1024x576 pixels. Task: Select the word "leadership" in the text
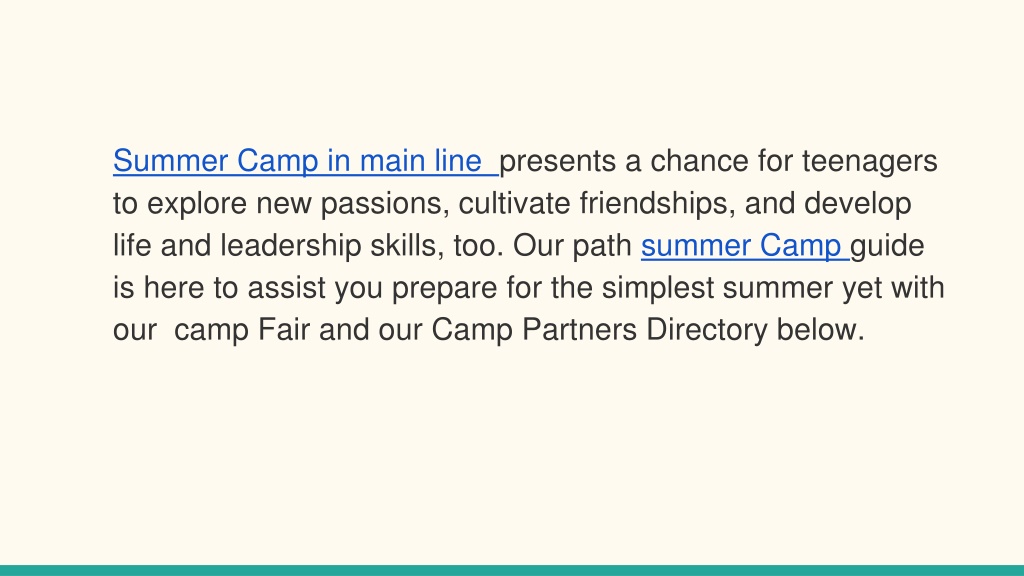291,246
